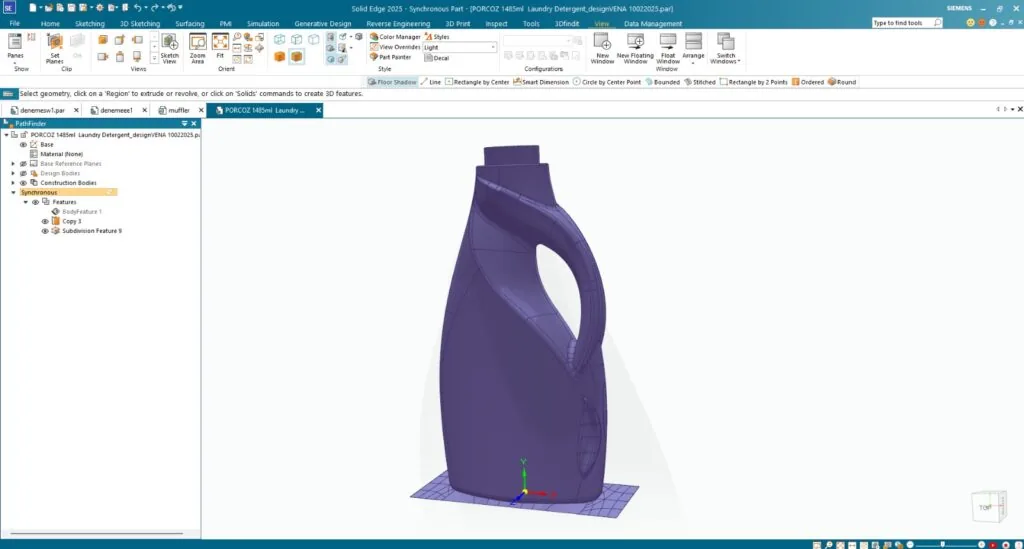Viewport: 1024px width, 549px height.
Task: Switch to the Surfacing ribbon tab
Action: pyautogui.click(x=190, y=24)
